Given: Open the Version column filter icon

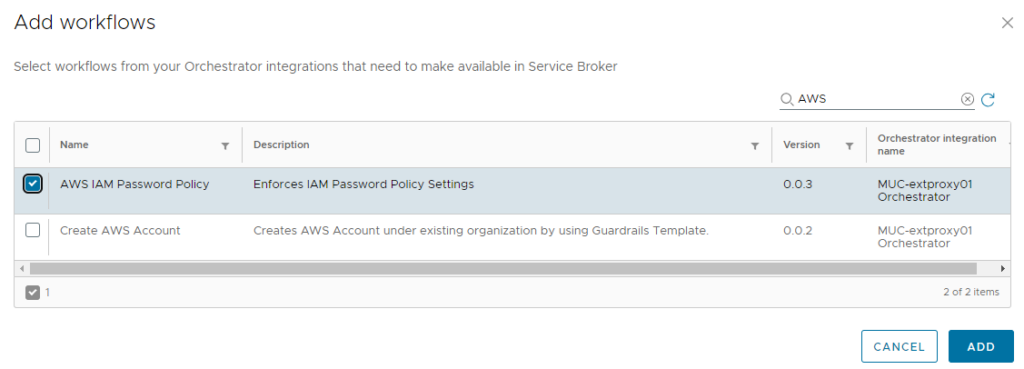Looking at the screenshot, I should point(850,146).
